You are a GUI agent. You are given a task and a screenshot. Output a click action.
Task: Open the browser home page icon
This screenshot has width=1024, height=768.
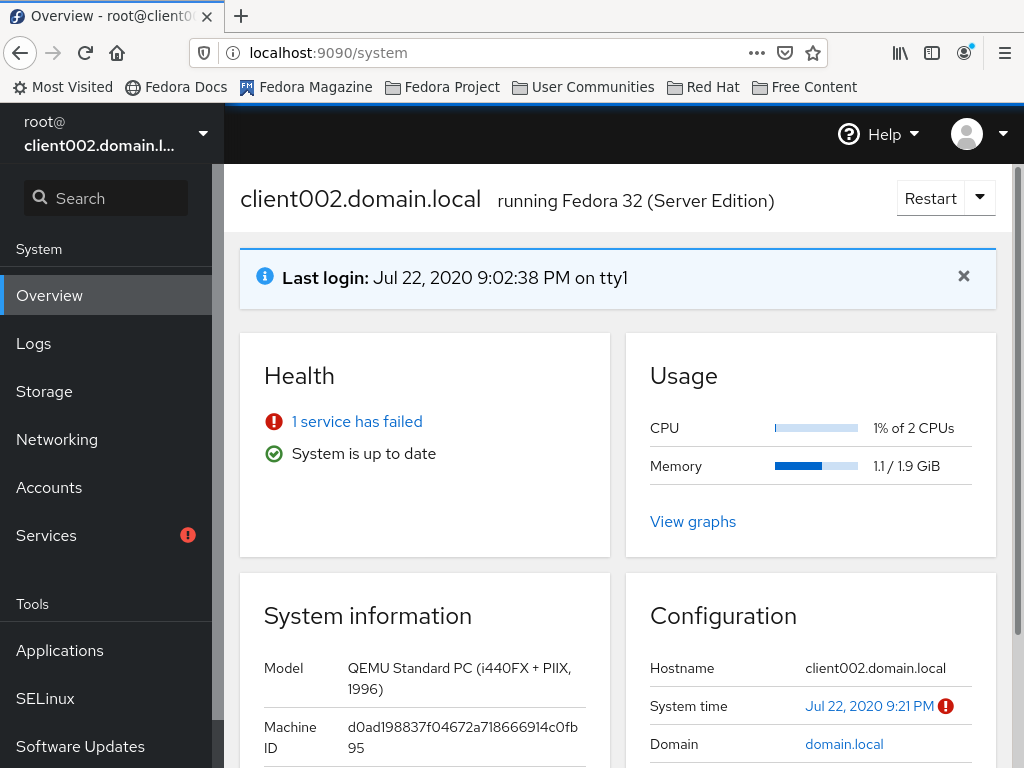pyautogui.click(x=117, y=53)
